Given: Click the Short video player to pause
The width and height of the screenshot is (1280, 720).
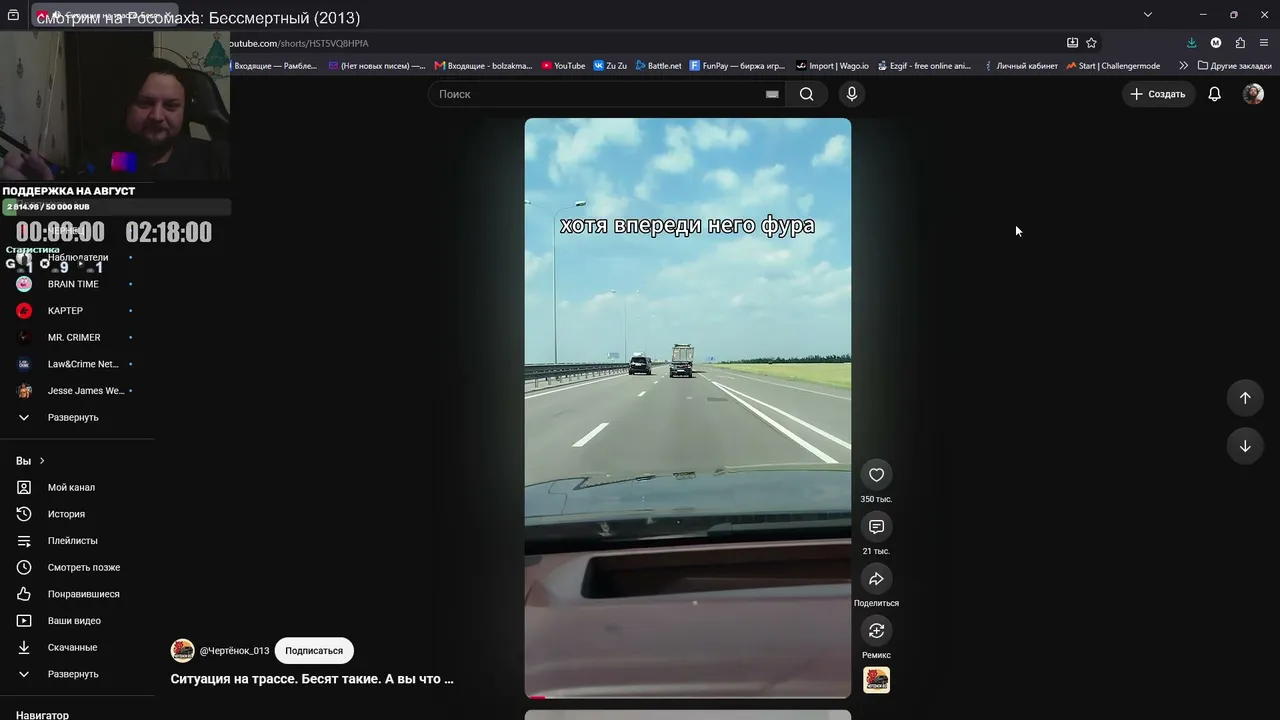Looking at the screenshot, I should click(x=688, y=408).
